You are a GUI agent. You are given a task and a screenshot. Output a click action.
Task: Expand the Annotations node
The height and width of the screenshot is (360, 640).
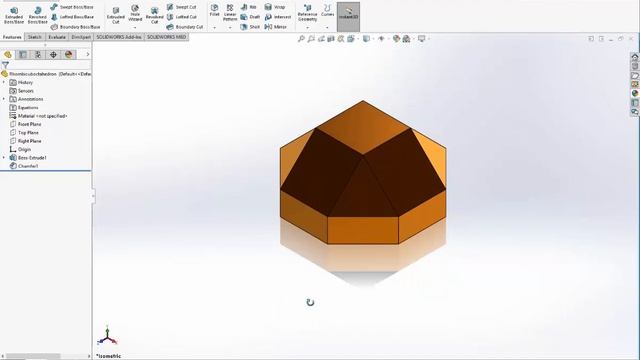tap(4, 99)
